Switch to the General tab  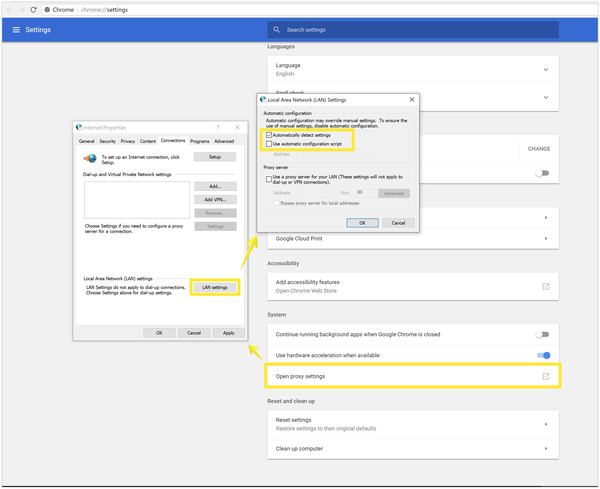pyautogui.click(x=86, y=141)
